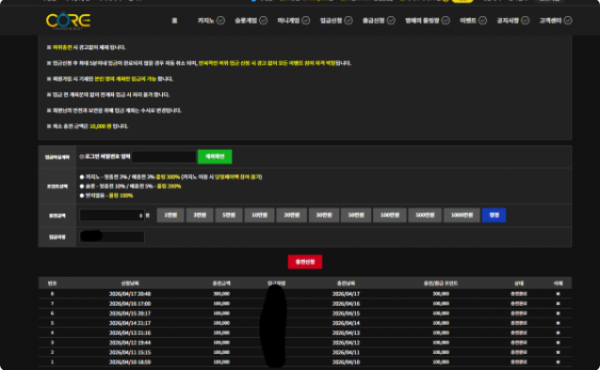The width and height of the screenshot is (600, 370).
Task: Click the red 충전신청 submit button
Action: pyautogui.click(x=305, y=262)
